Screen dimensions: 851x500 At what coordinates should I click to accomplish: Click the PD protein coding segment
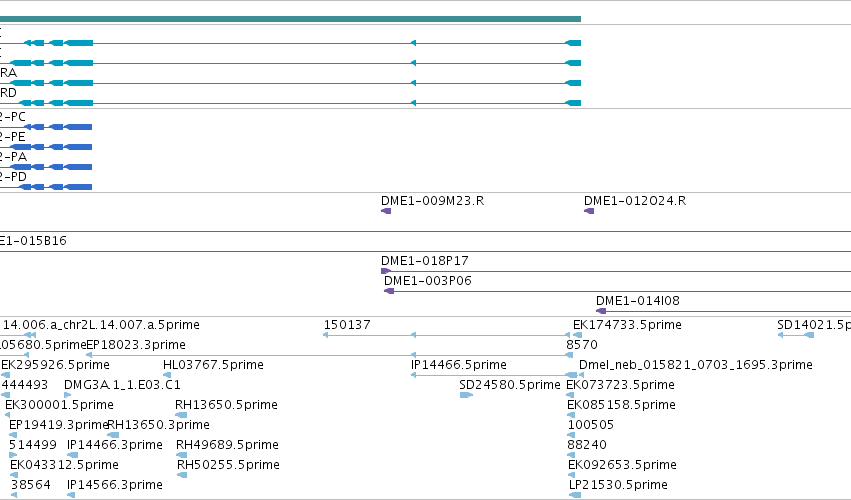78,187
